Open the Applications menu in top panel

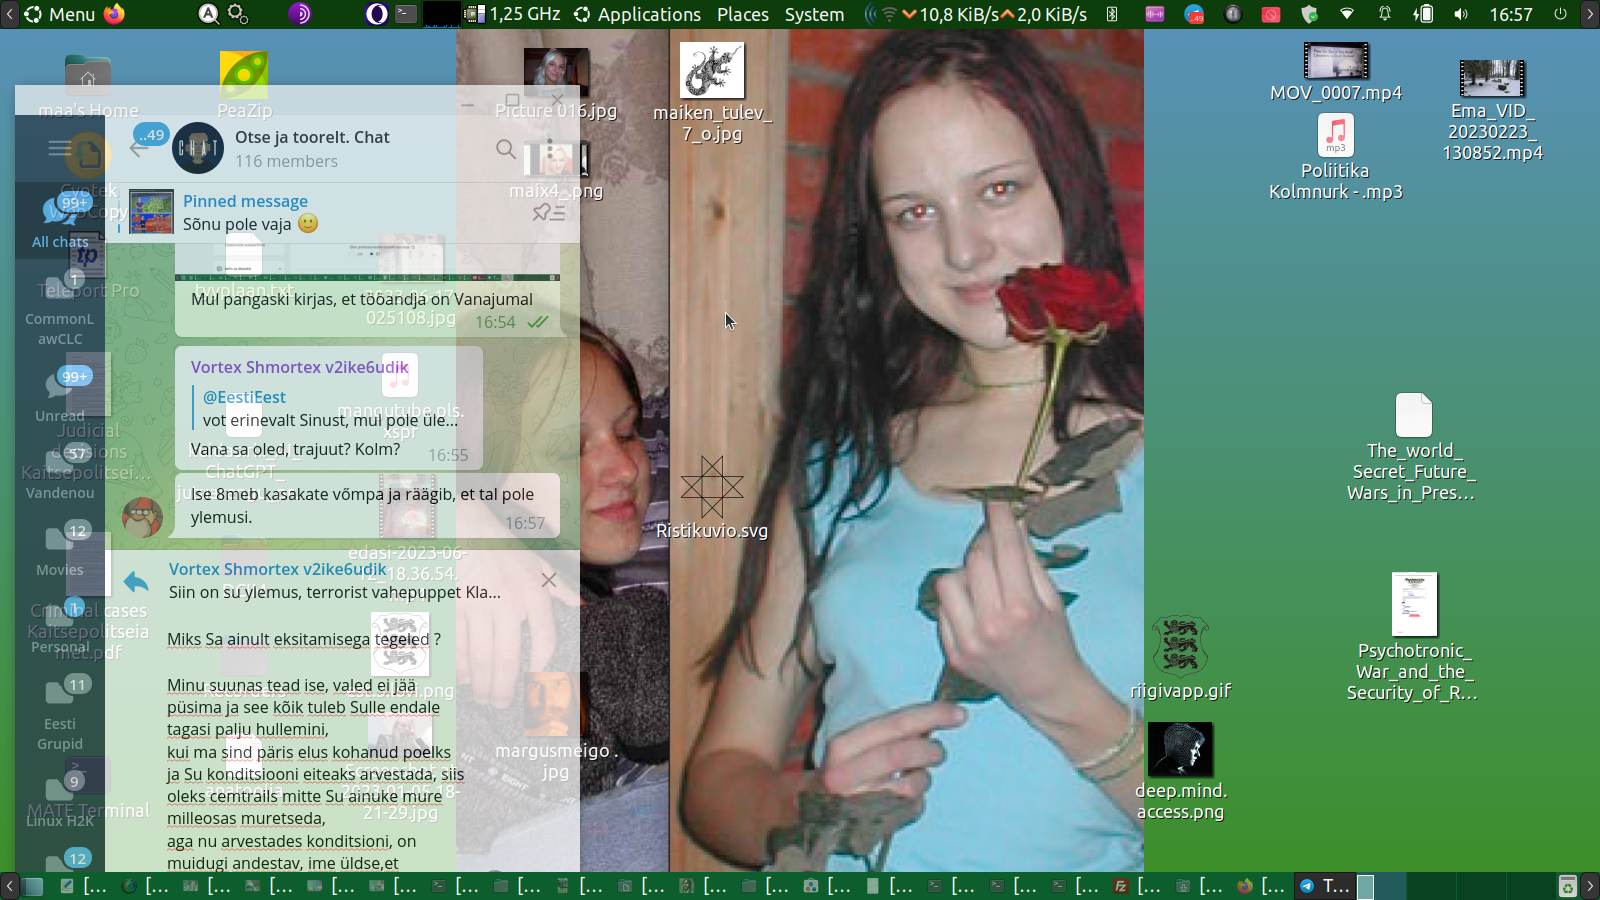click(x=637, y=14)
